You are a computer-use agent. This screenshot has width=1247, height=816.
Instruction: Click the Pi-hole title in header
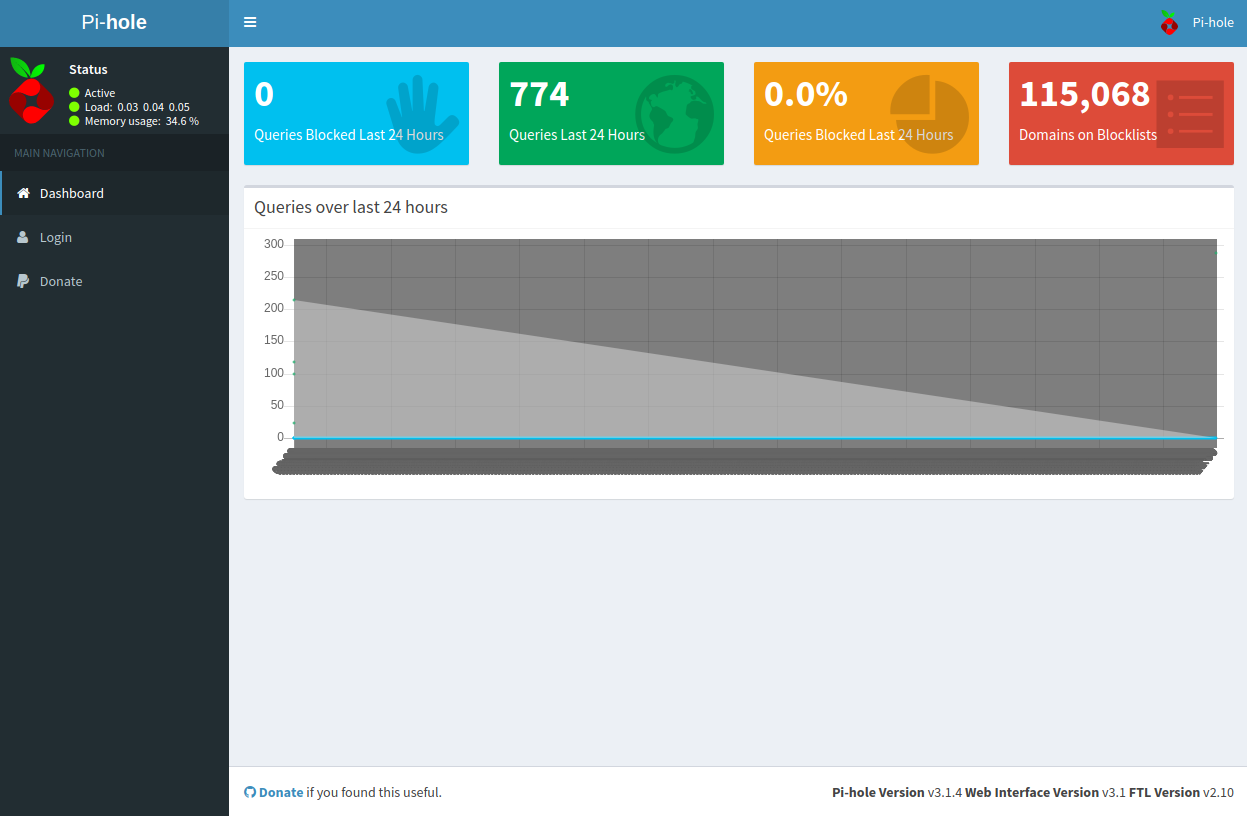(114, 22)
